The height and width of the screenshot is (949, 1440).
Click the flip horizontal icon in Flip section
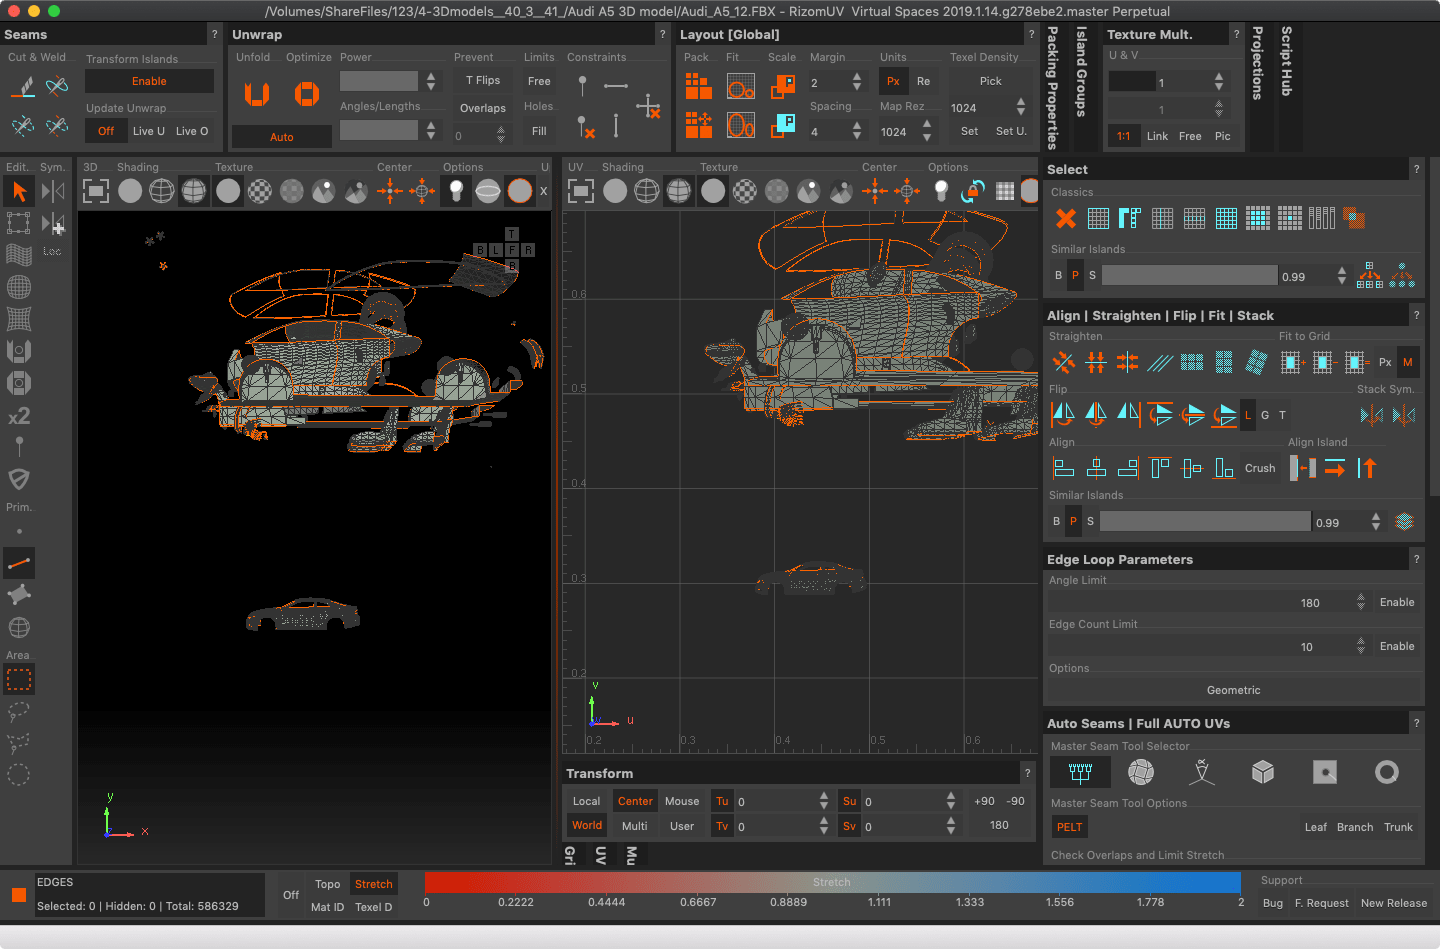click(x=1063, y=414)
